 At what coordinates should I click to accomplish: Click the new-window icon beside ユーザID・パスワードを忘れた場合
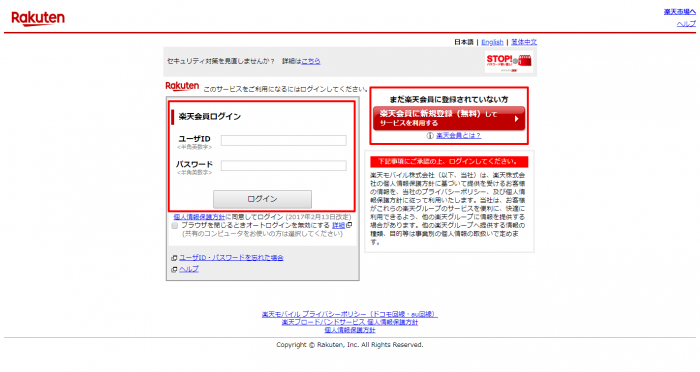click(x=175, y=258)
